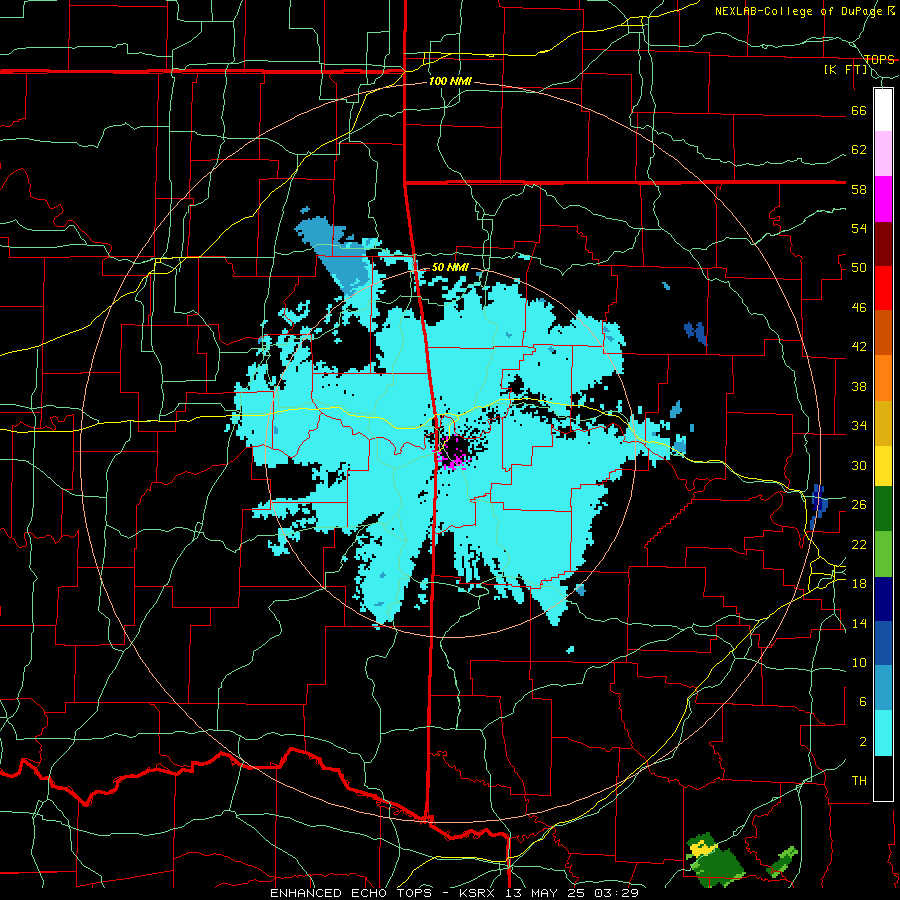This screenshot has width=900, height=900.
Task: Click the medium blue 18 legend swatch
Action: click(x=883, y=643)
